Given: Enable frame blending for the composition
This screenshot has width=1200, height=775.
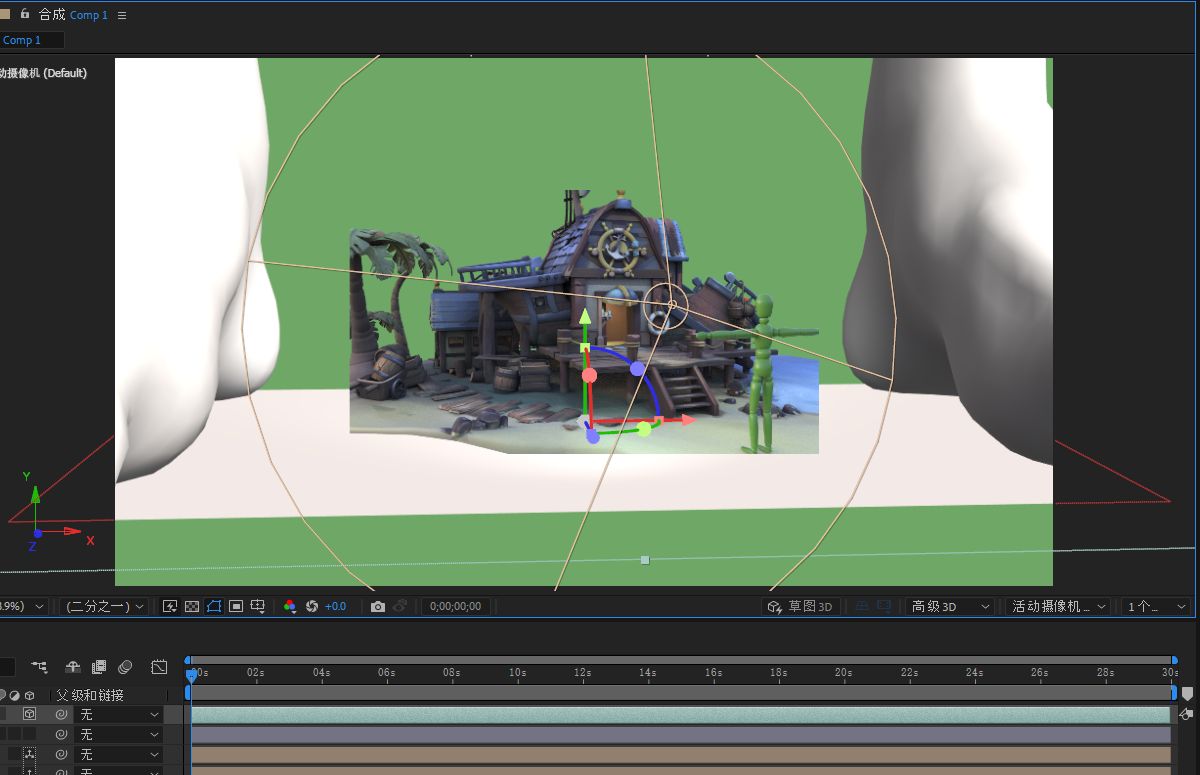Looking at the screenshot, I should click(x=99, y=667).
